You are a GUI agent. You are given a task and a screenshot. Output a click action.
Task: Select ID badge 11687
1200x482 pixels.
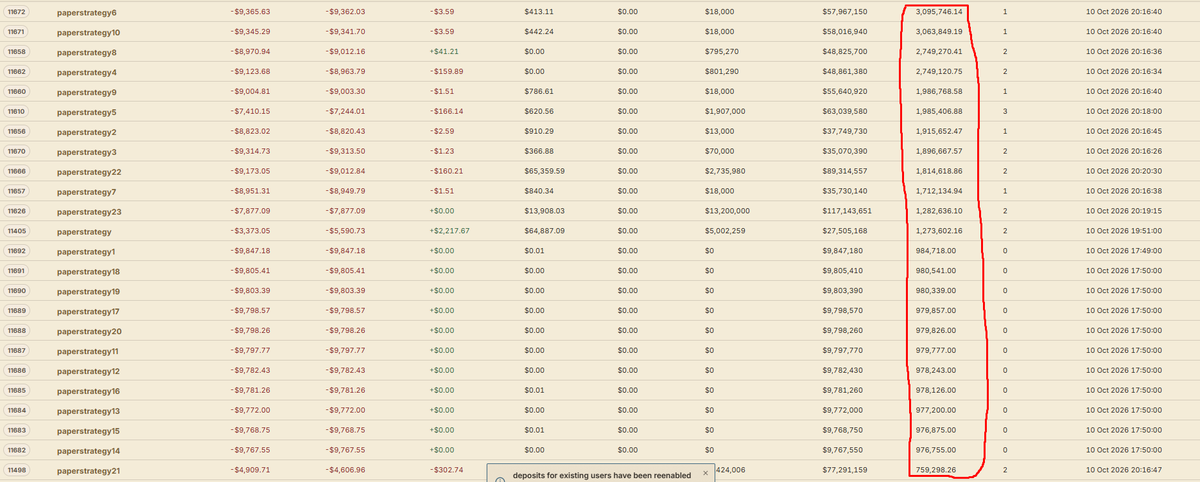point(16,350)
